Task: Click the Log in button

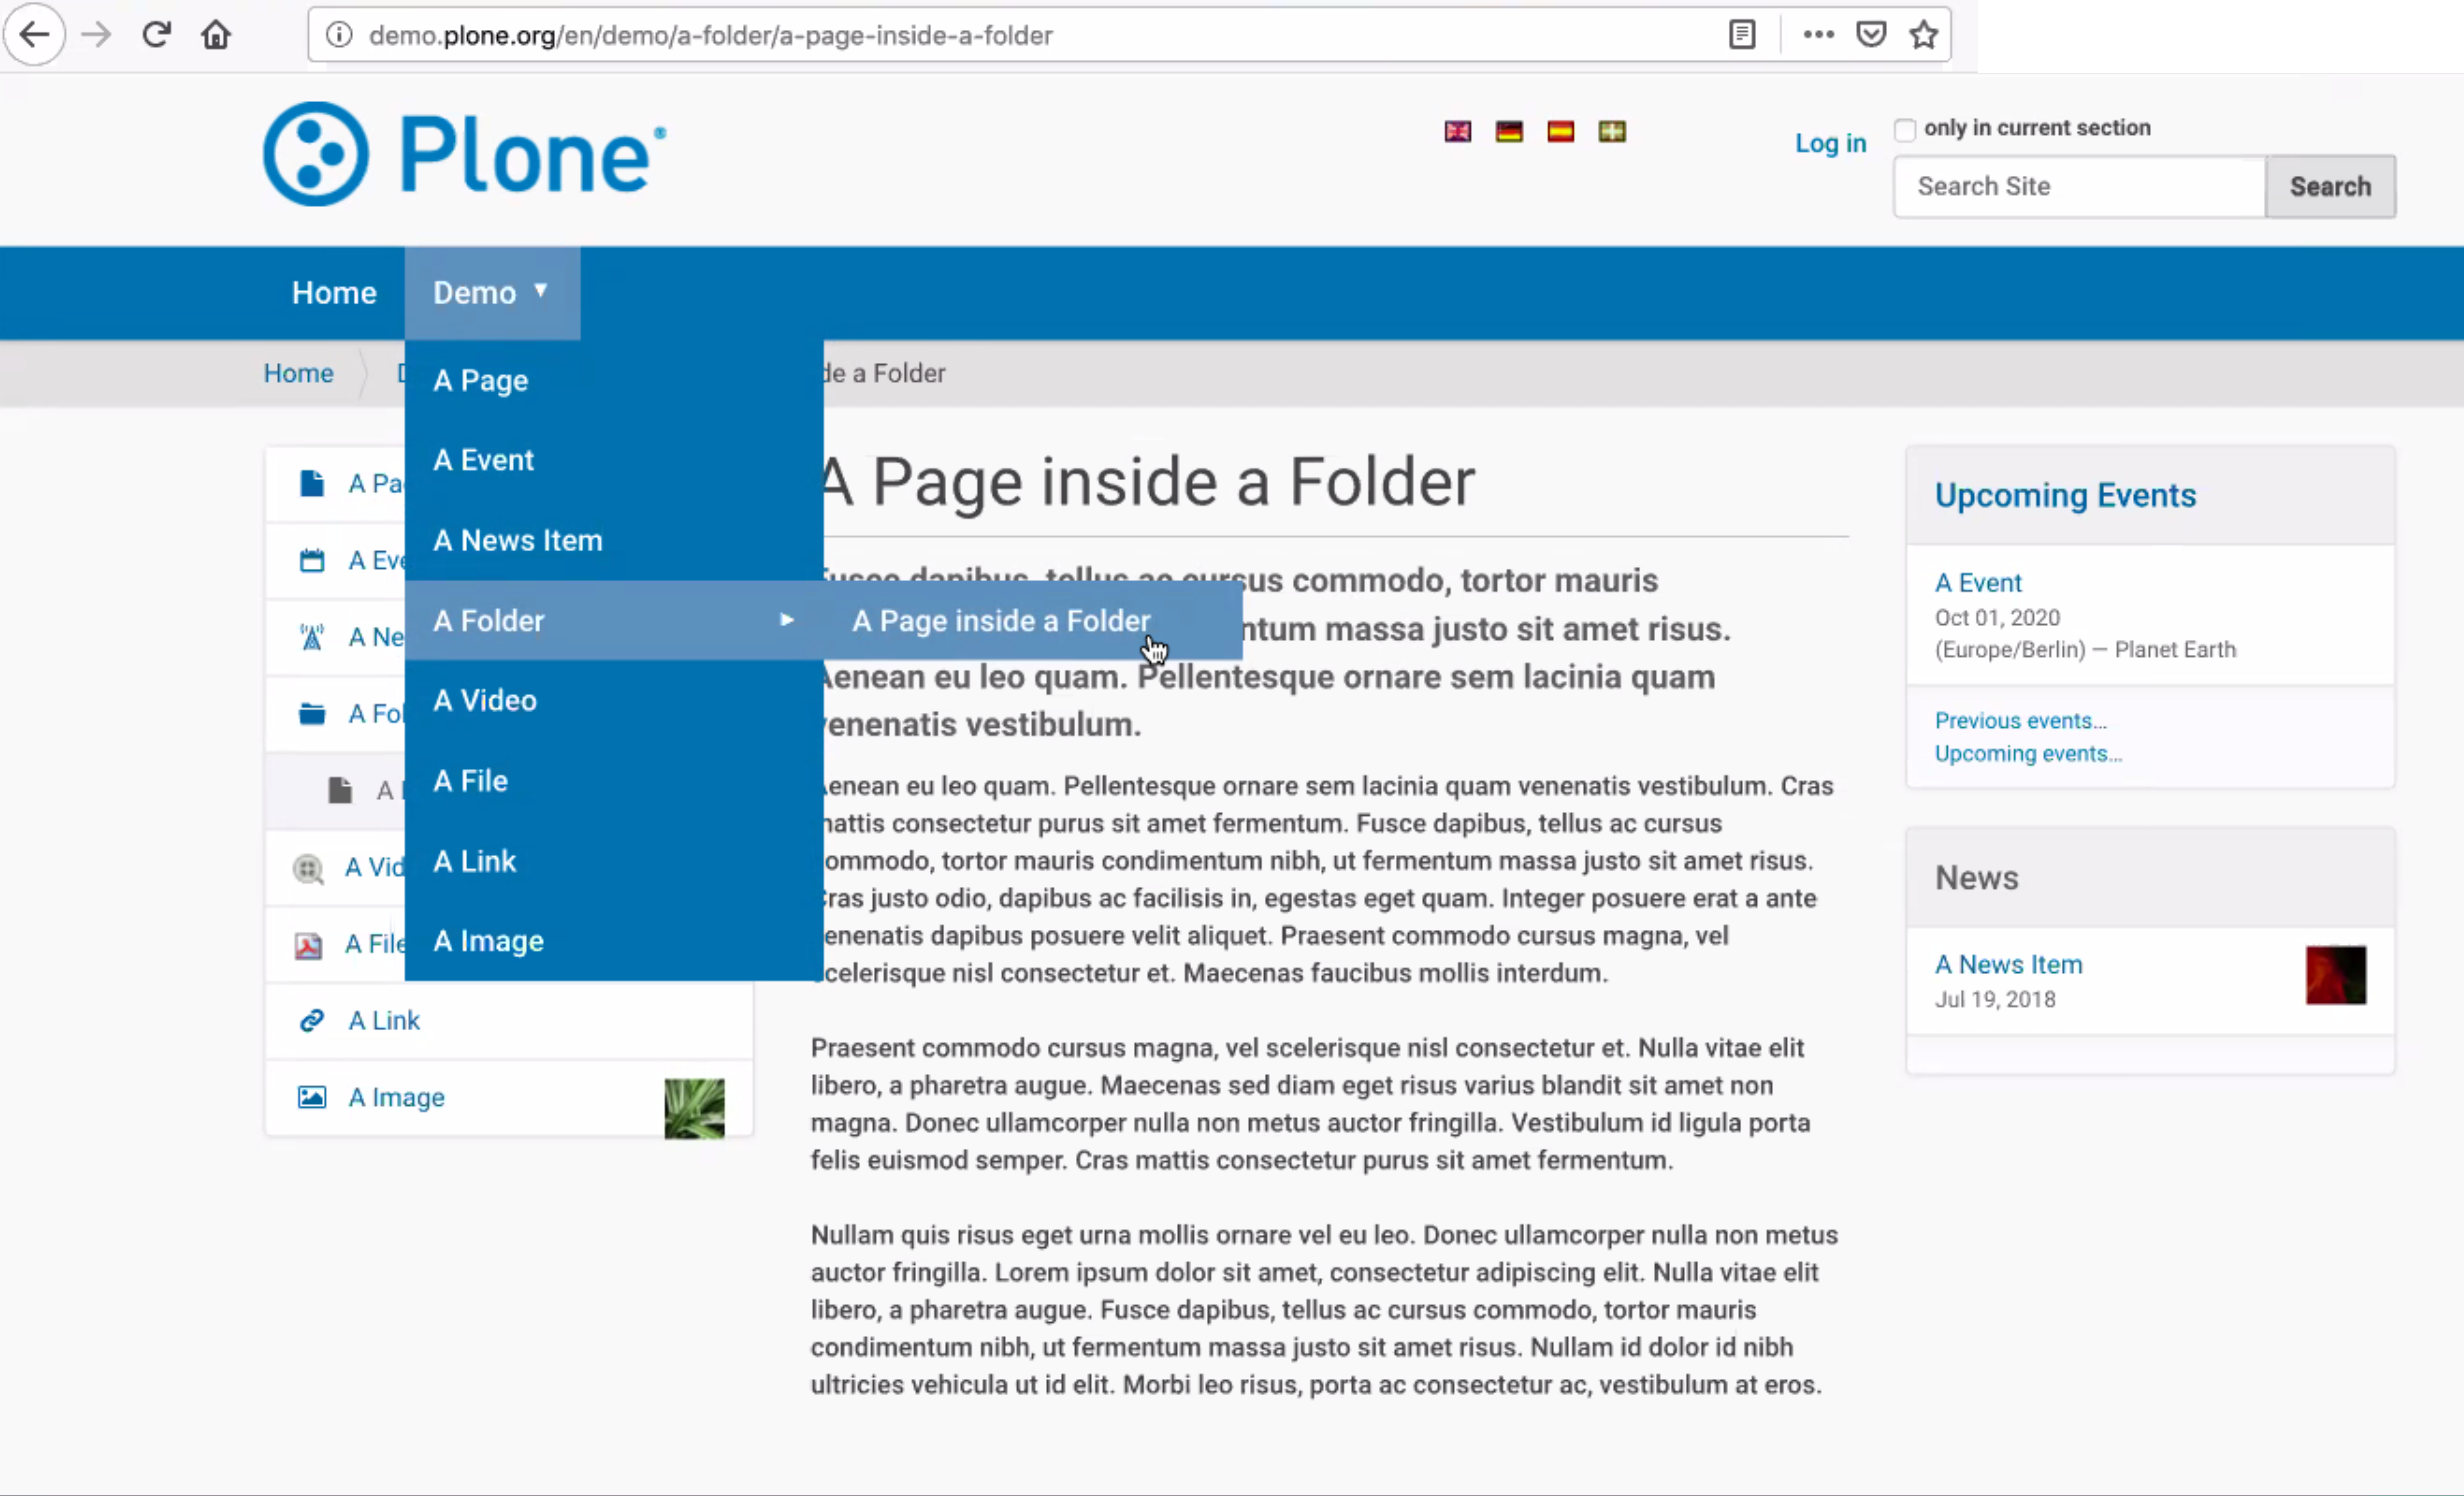Action: 1830,143
